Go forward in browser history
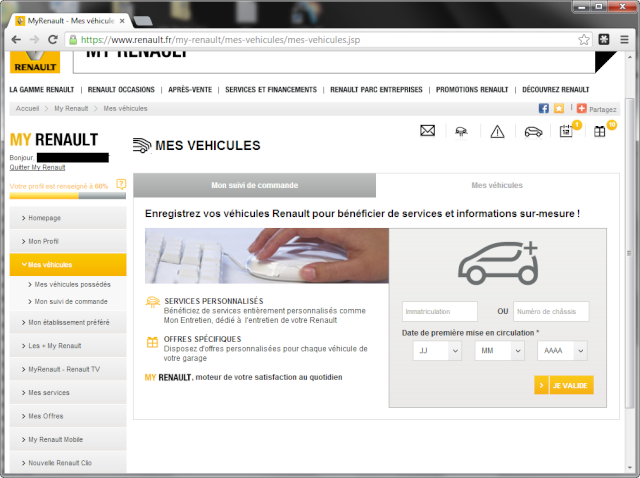Viewport: 640px width, 478px height. coord(35,40)
